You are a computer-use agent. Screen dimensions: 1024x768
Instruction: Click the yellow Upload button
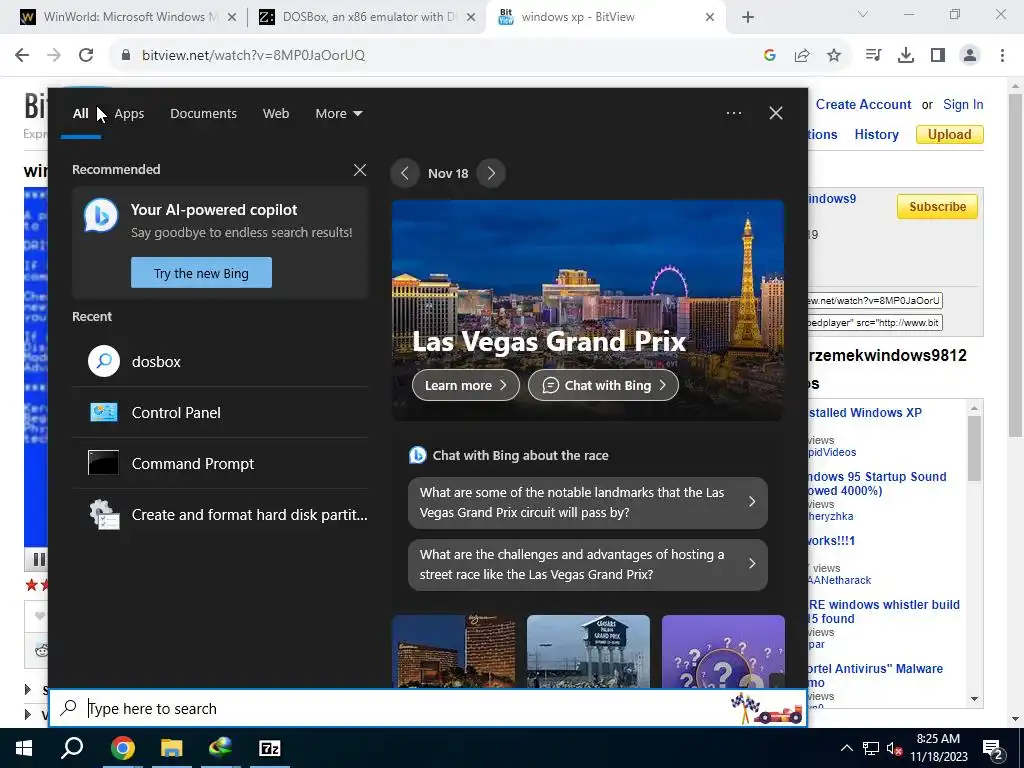pos(950,135)
